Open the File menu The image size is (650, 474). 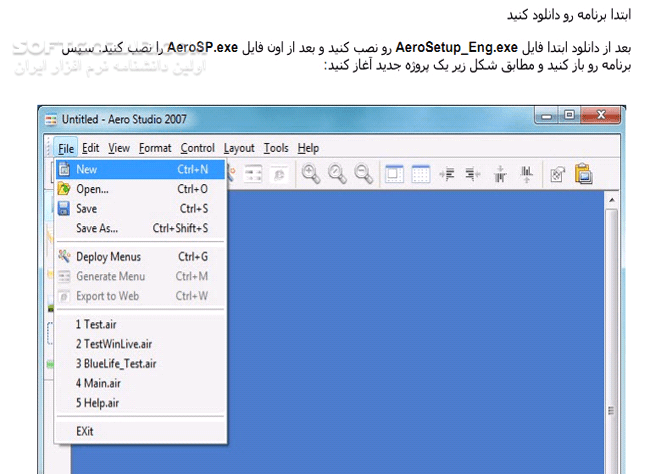tap(66, 148)
